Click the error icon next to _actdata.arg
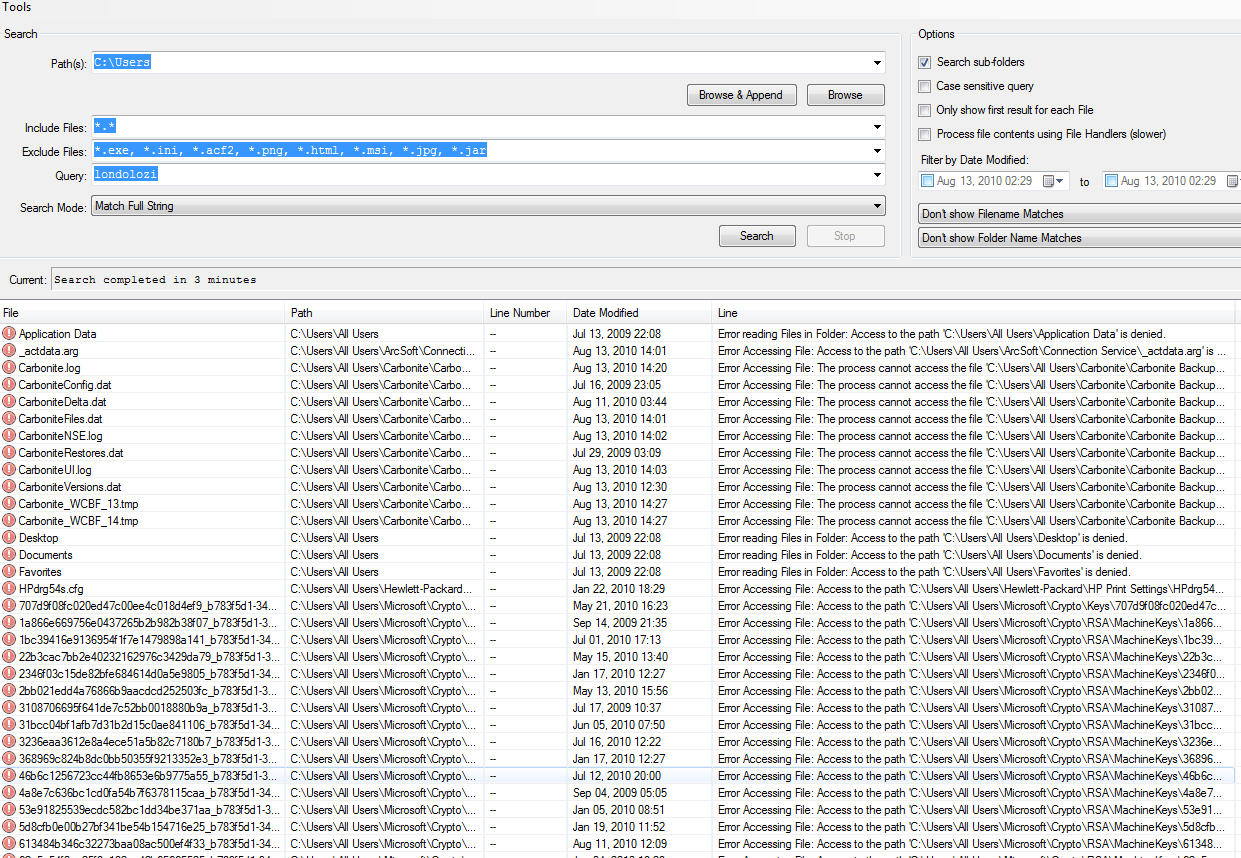Screen dimensions: 1241x858 pyautogui.click(x=9, y=351)
